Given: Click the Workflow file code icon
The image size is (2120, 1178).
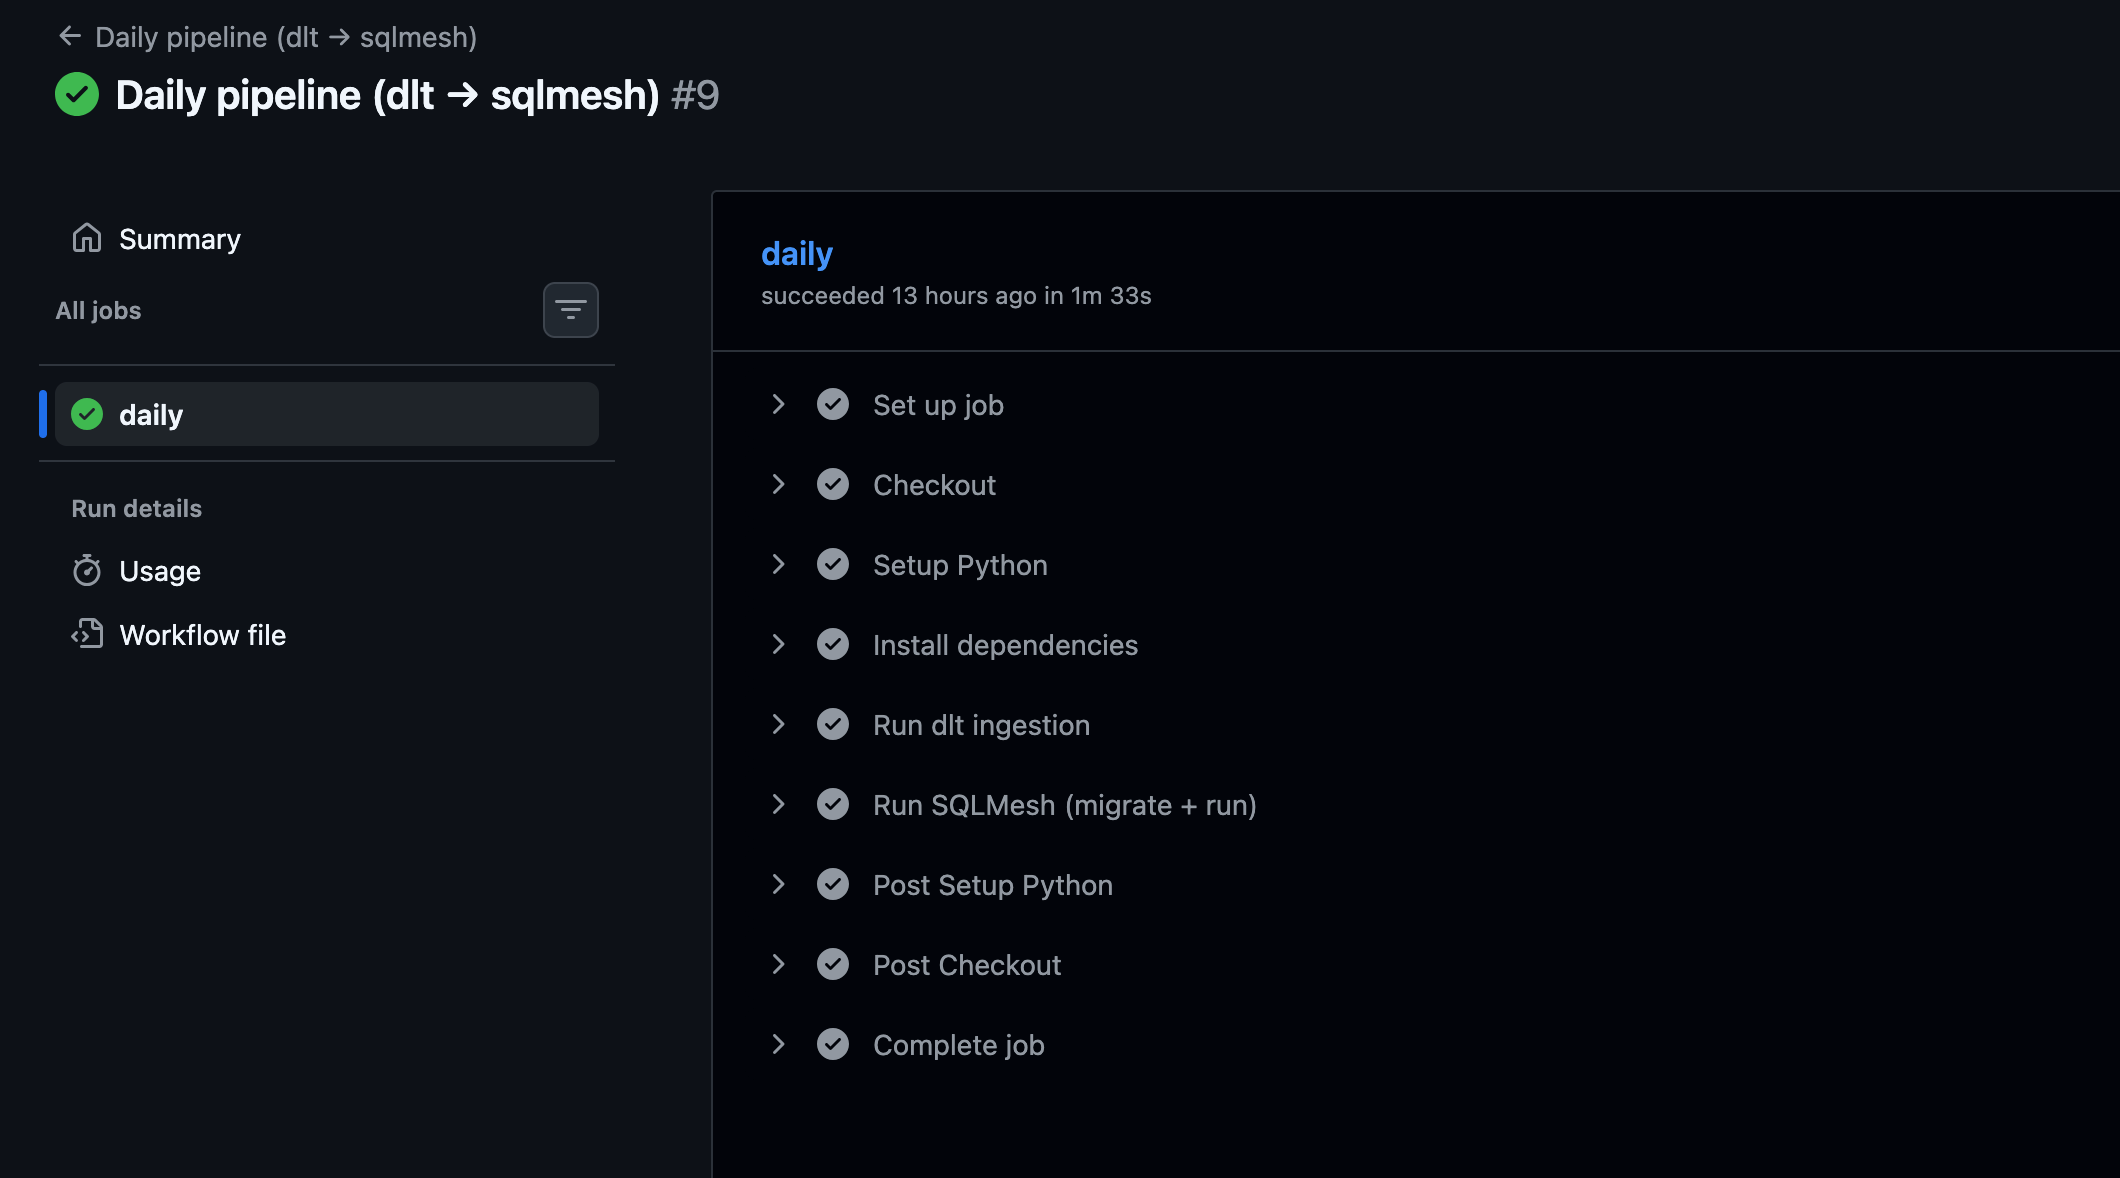Looking at the screenshot, I should pyautogui.click(x=87, y=635).
